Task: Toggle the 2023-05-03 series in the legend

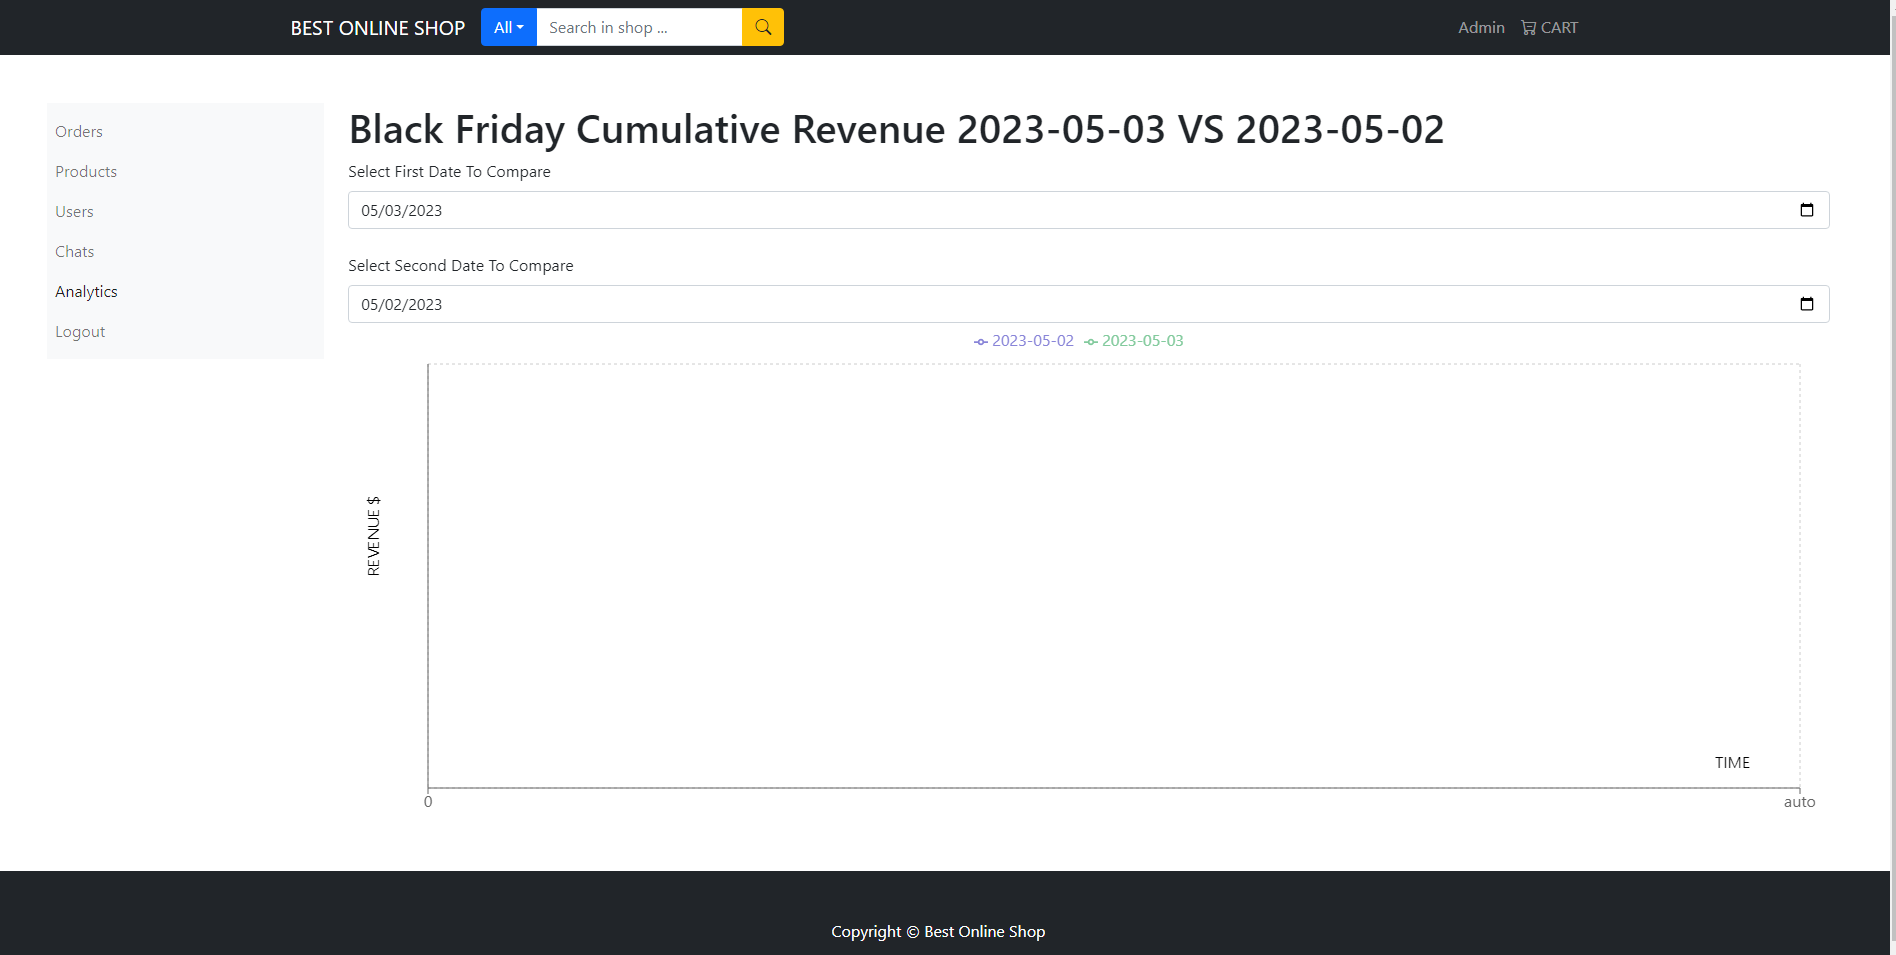Action: [1142, 340]
